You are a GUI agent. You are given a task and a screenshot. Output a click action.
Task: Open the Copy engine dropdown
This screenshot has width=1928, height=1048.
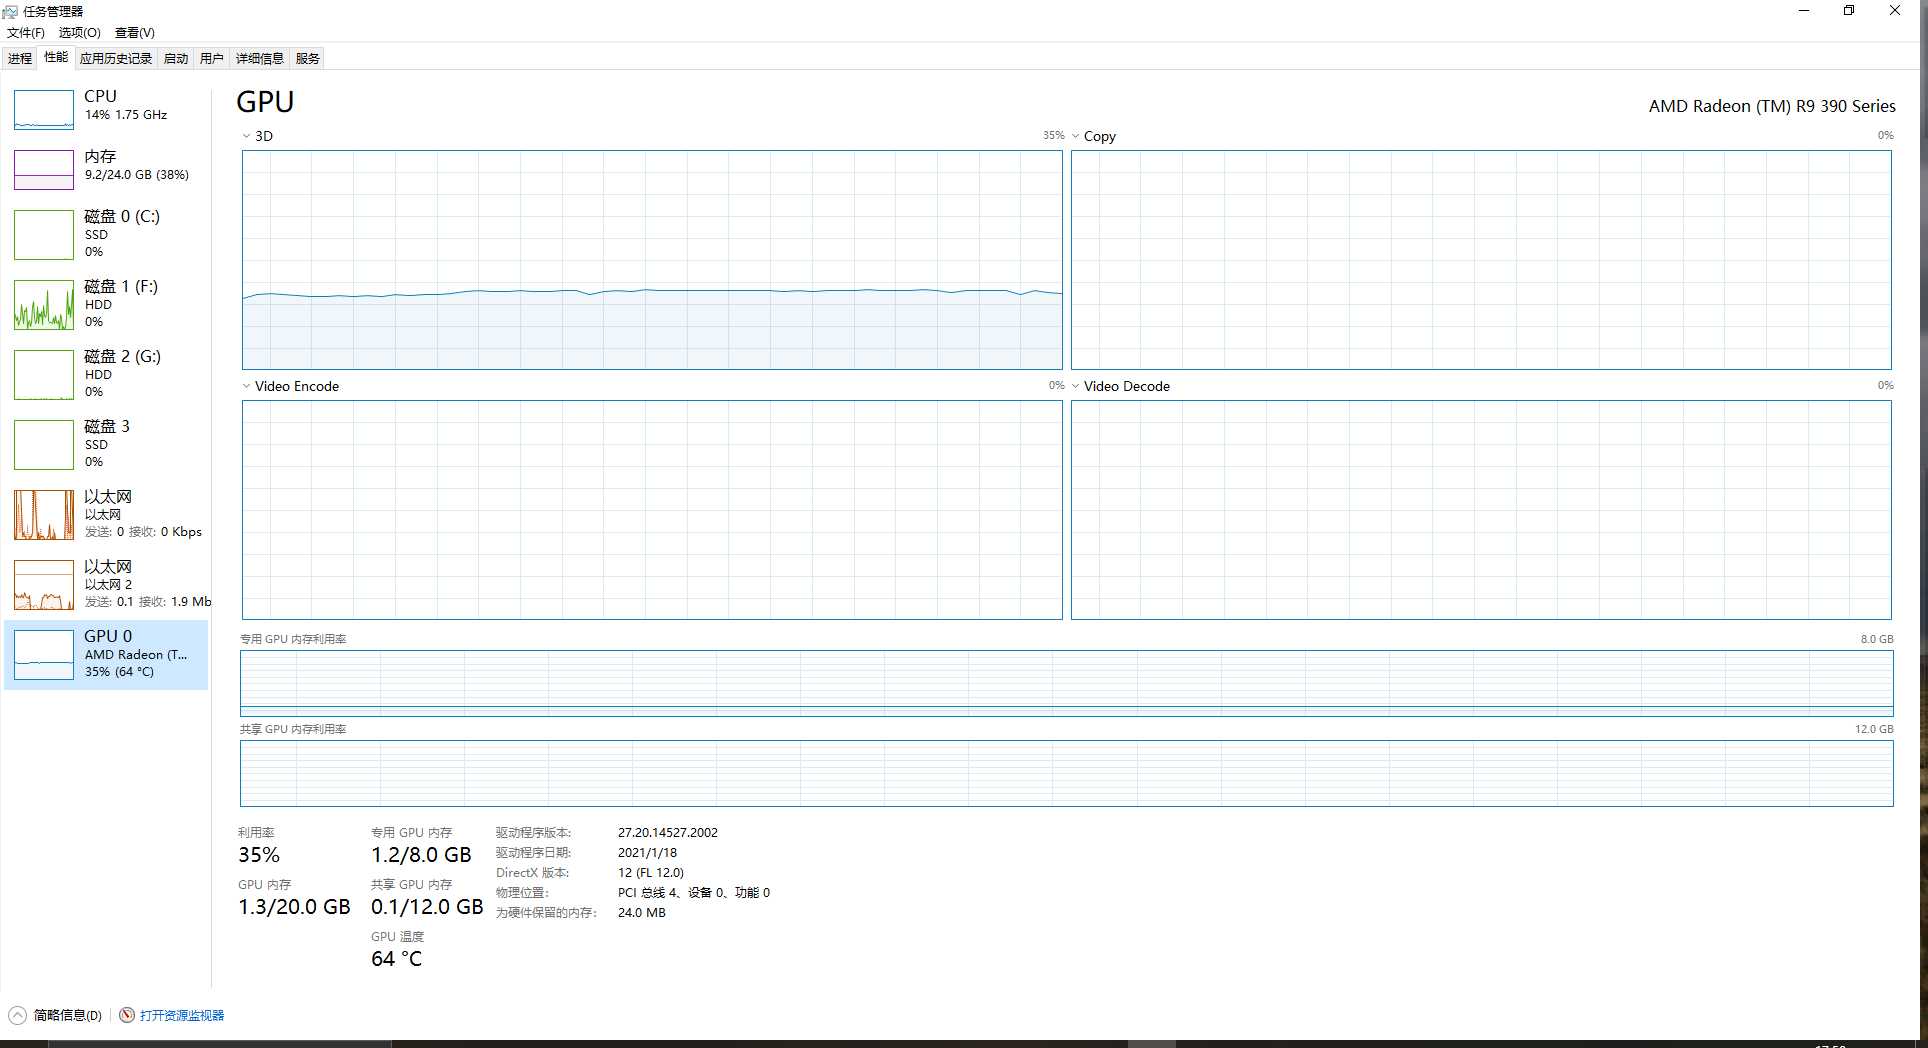(1076, 136)
